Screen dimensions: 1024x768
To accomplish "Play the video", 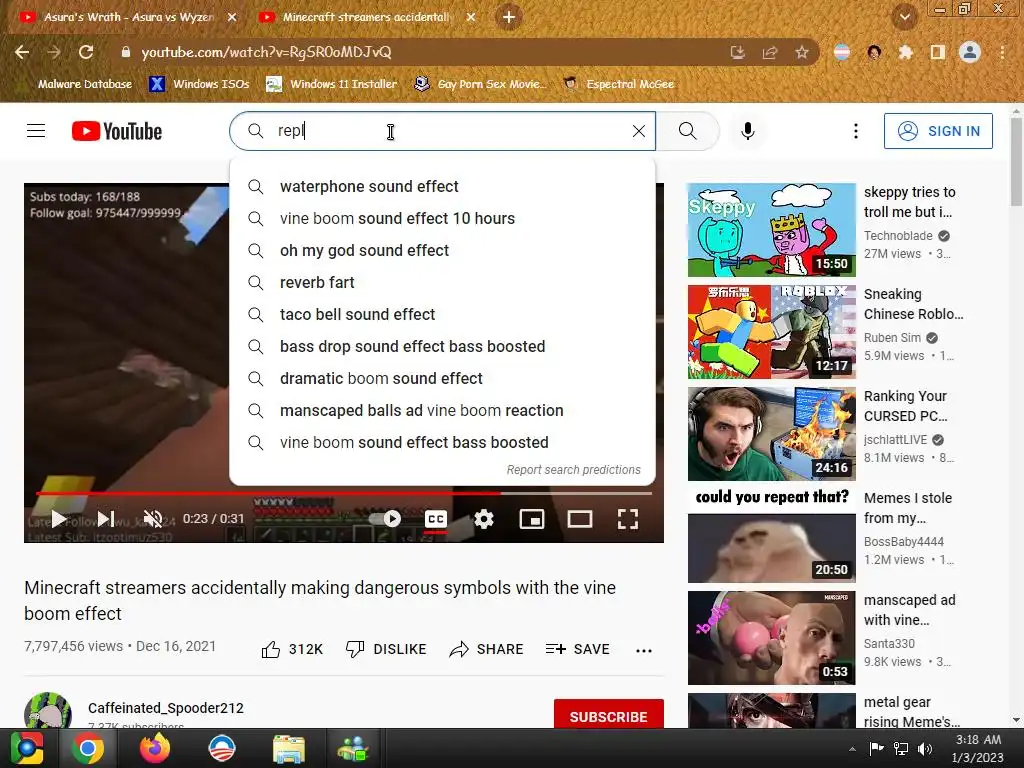I will click(59, 519).
